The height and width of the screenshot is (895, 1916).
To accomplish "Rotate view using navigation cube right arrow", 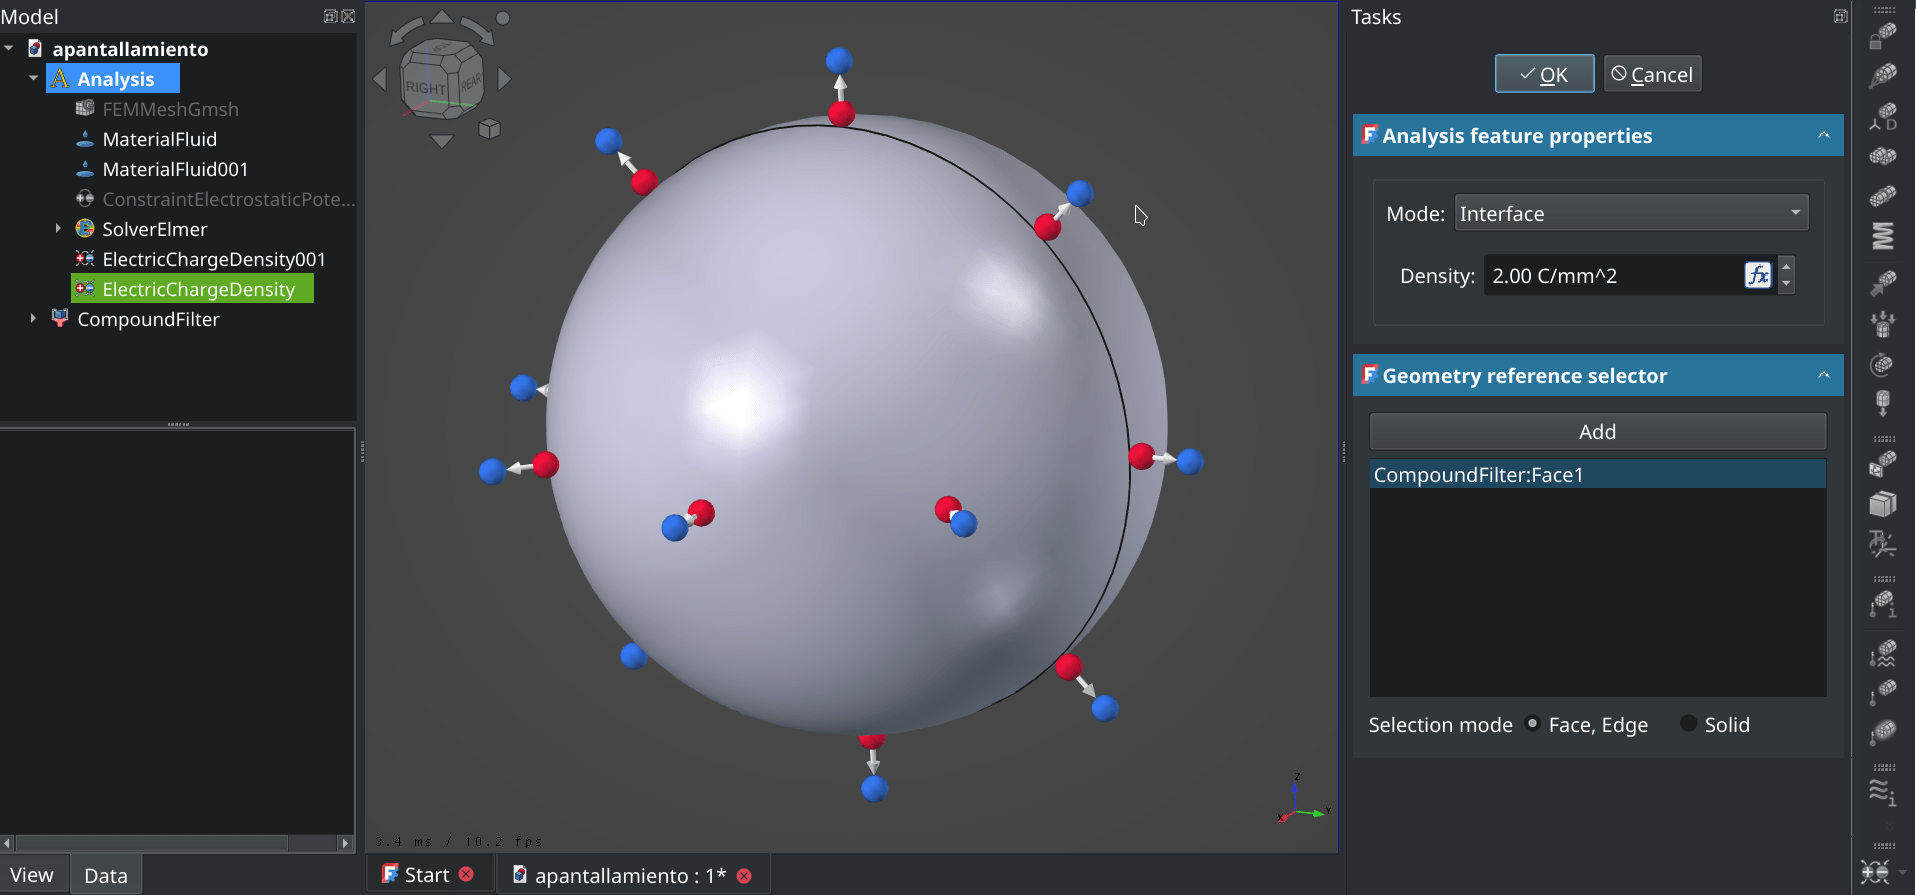I will click(x=505, y=79).
